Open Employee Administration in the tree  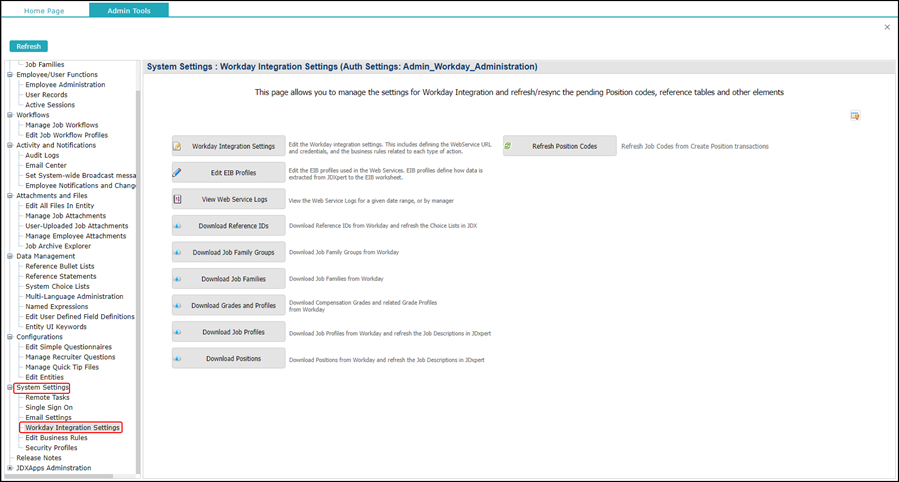[65, 85]
